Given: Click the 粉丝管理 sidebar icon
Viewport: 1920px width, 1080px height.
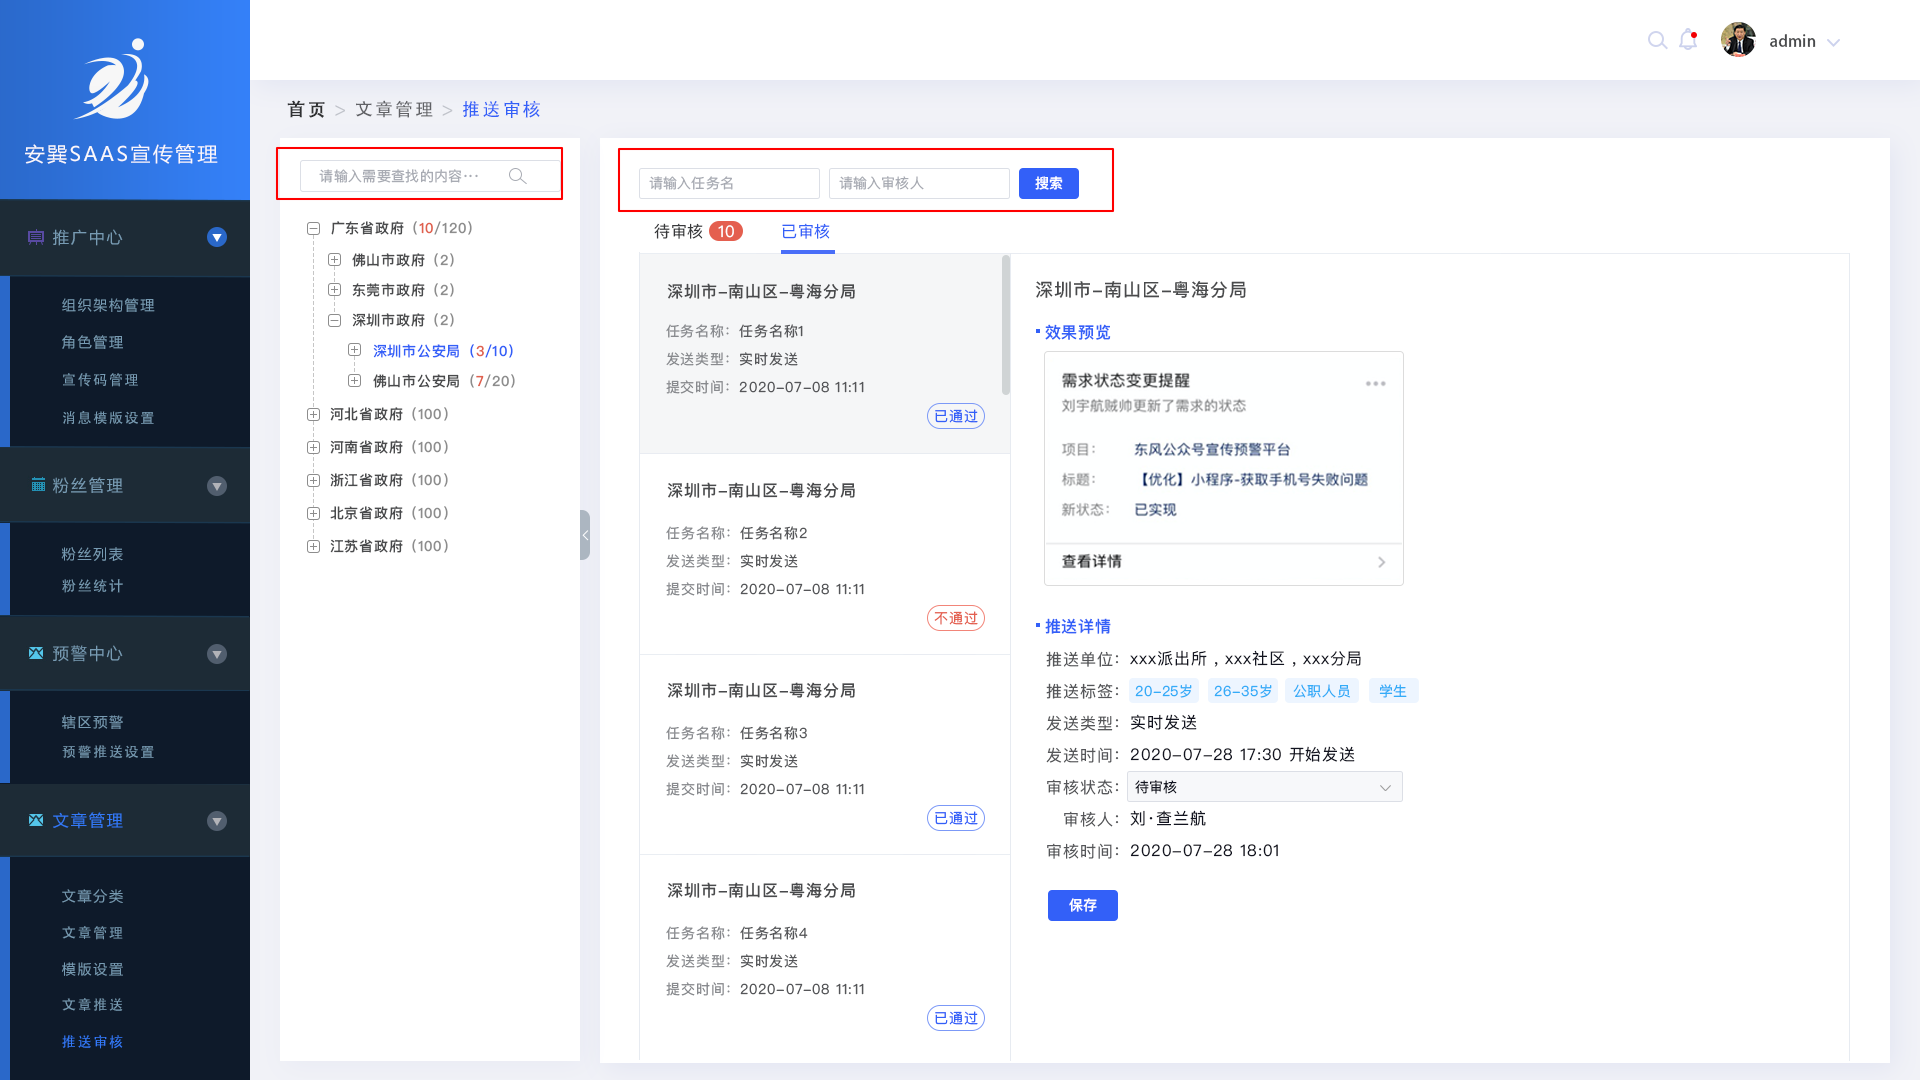Looking at the screenshot, I should click(38, 485).
